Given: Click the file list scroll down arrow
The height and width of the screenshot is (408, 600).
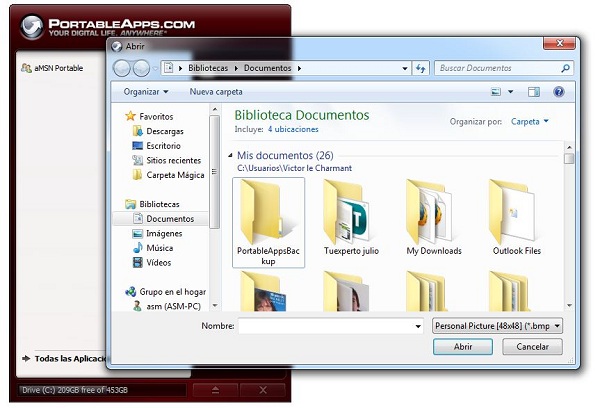Looking at the screenshot, I should pyautogui.click(x=569, y=305).
